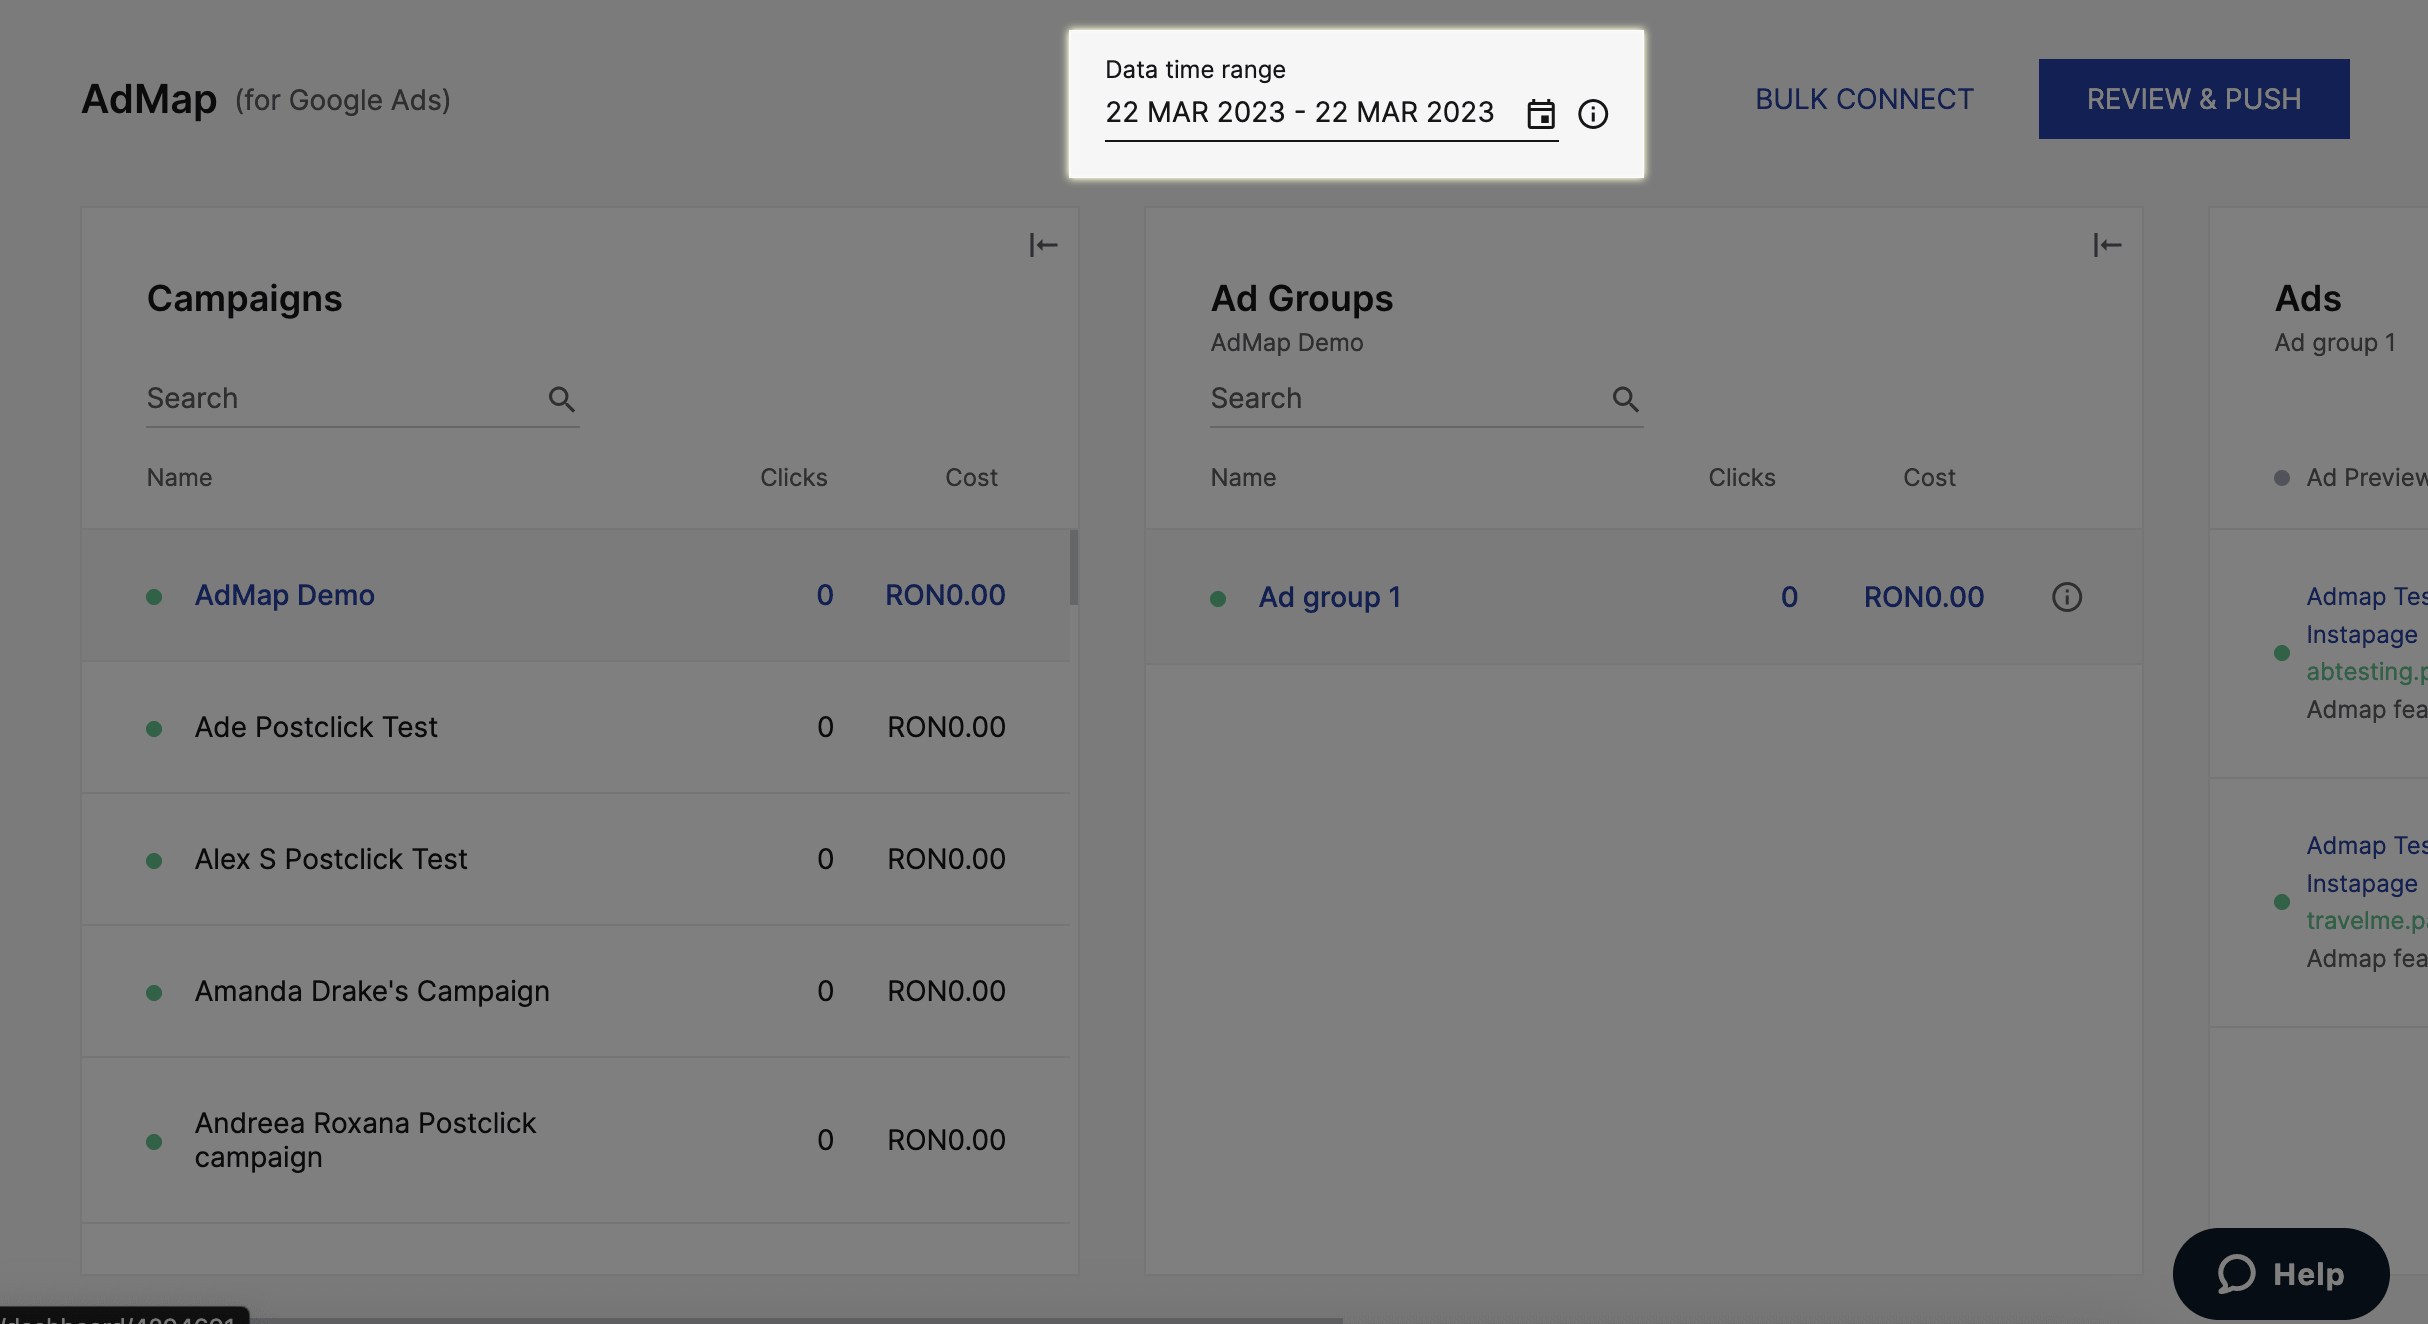Collapse the Ad Groups panel arrow icon
Image resolution: width=2428 pixels, height=1324 pixels.
click(x=2107, y=245)
